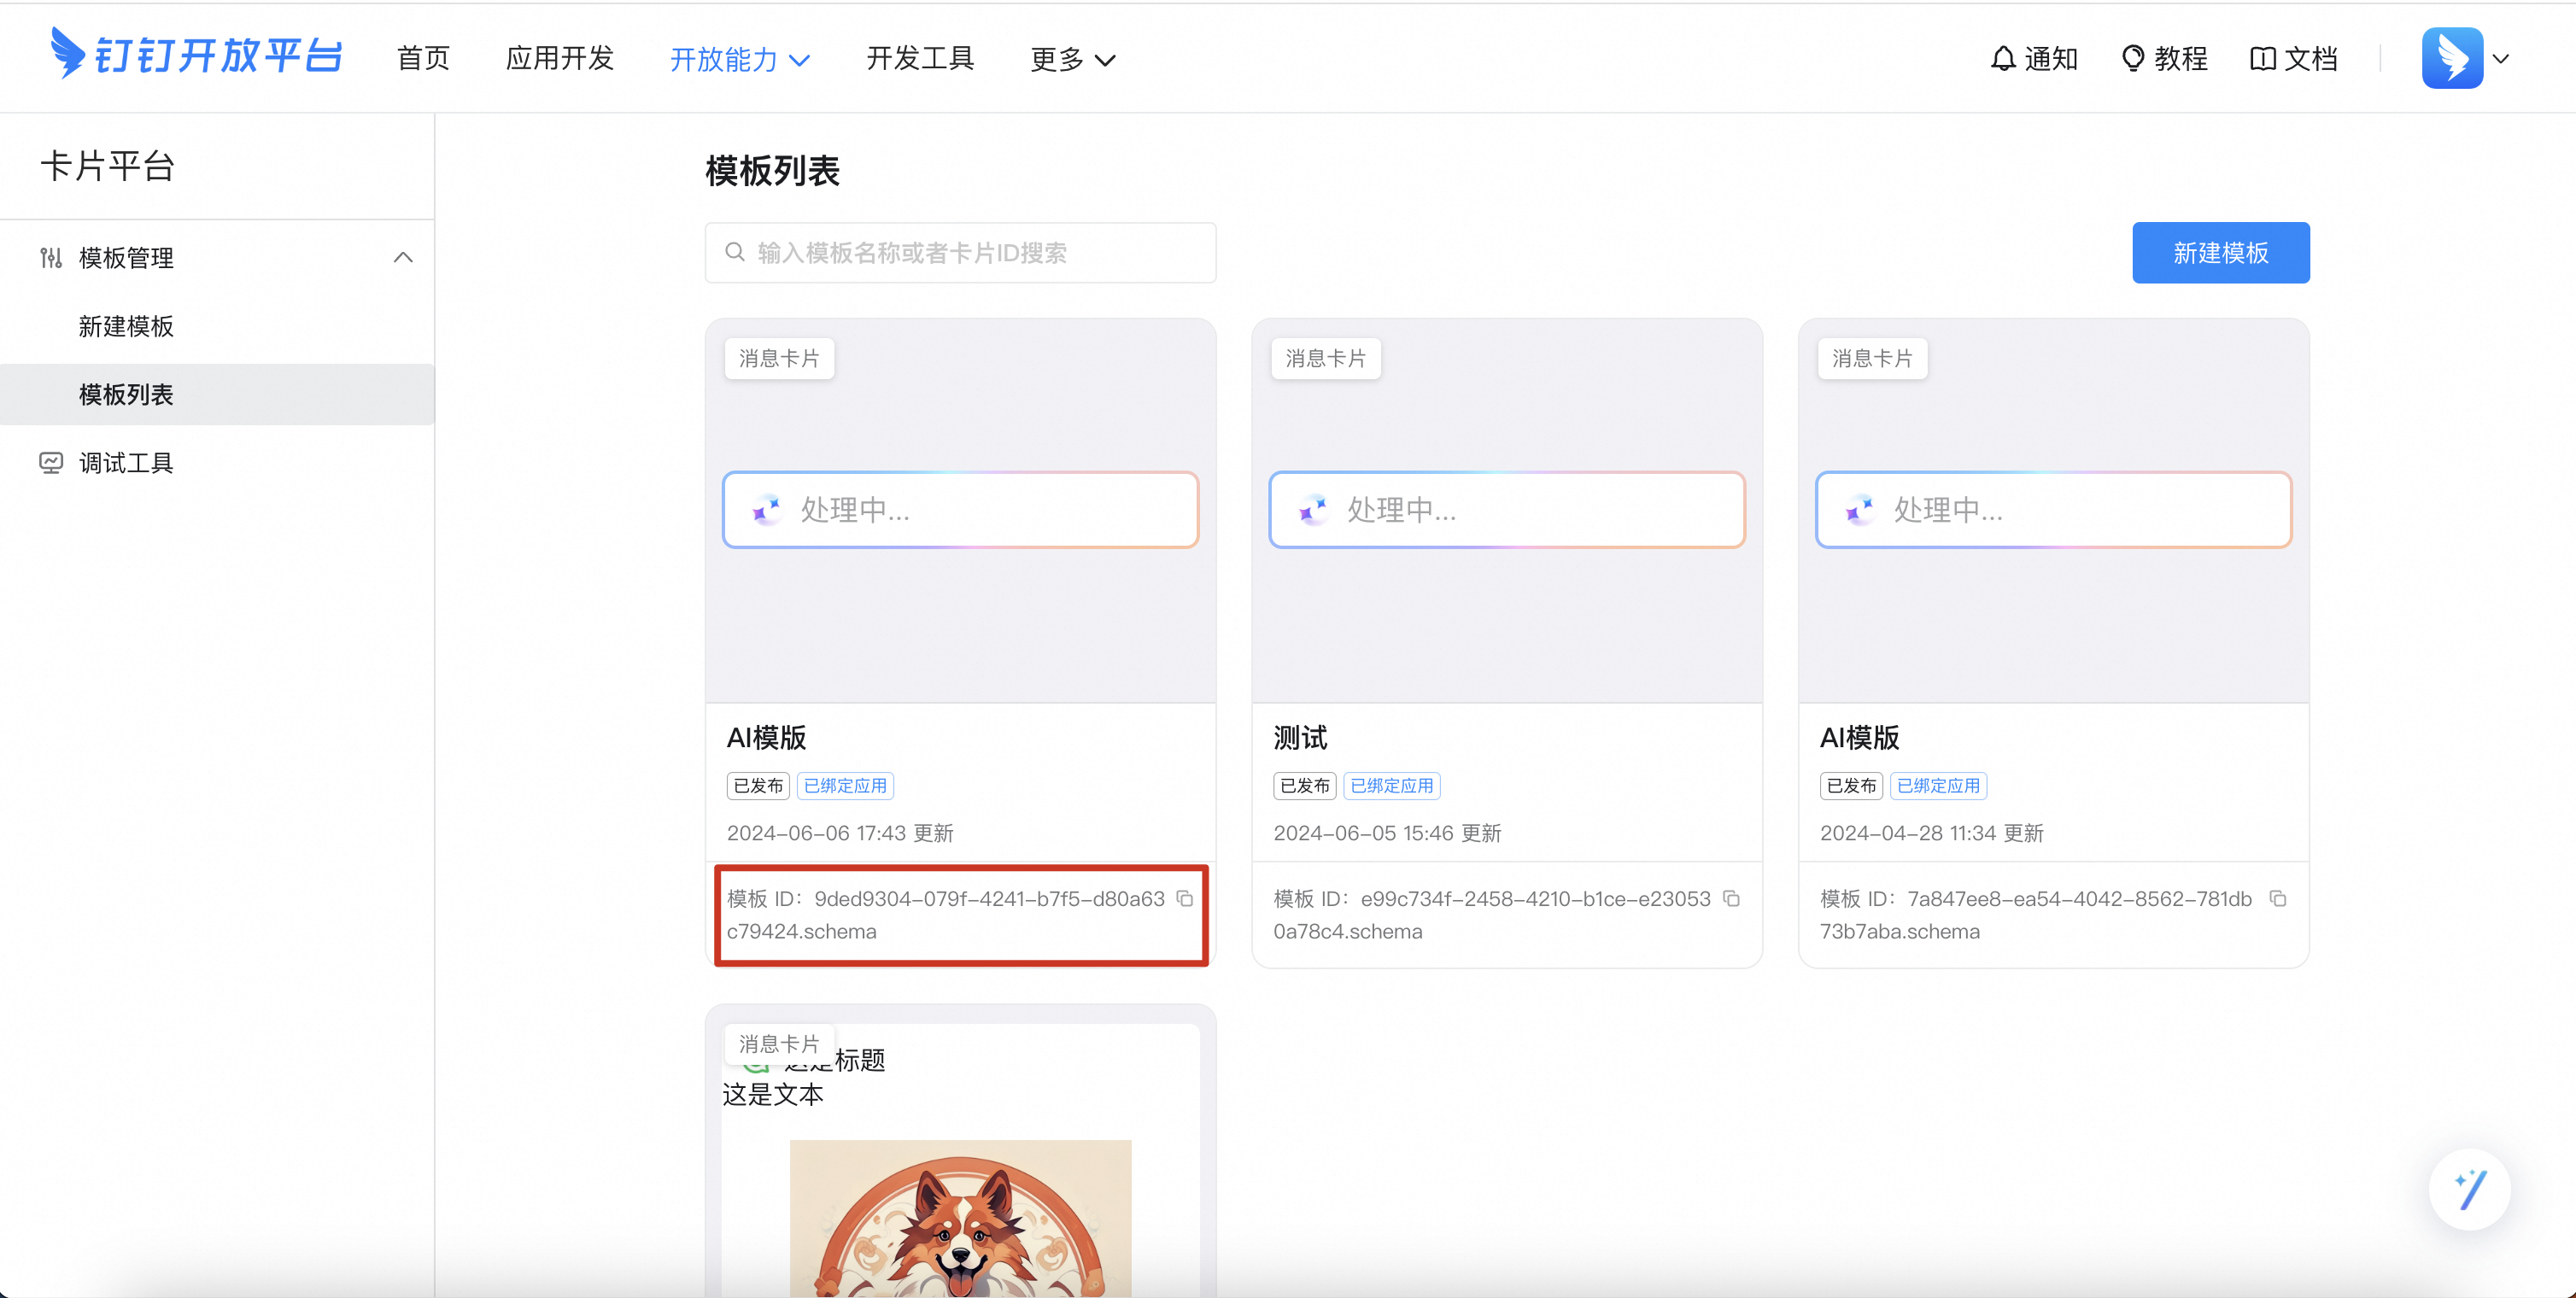Open the 测试 template card preview
The image size is (2576, 1298).
pyautogui.click(x=1506, y=510)
